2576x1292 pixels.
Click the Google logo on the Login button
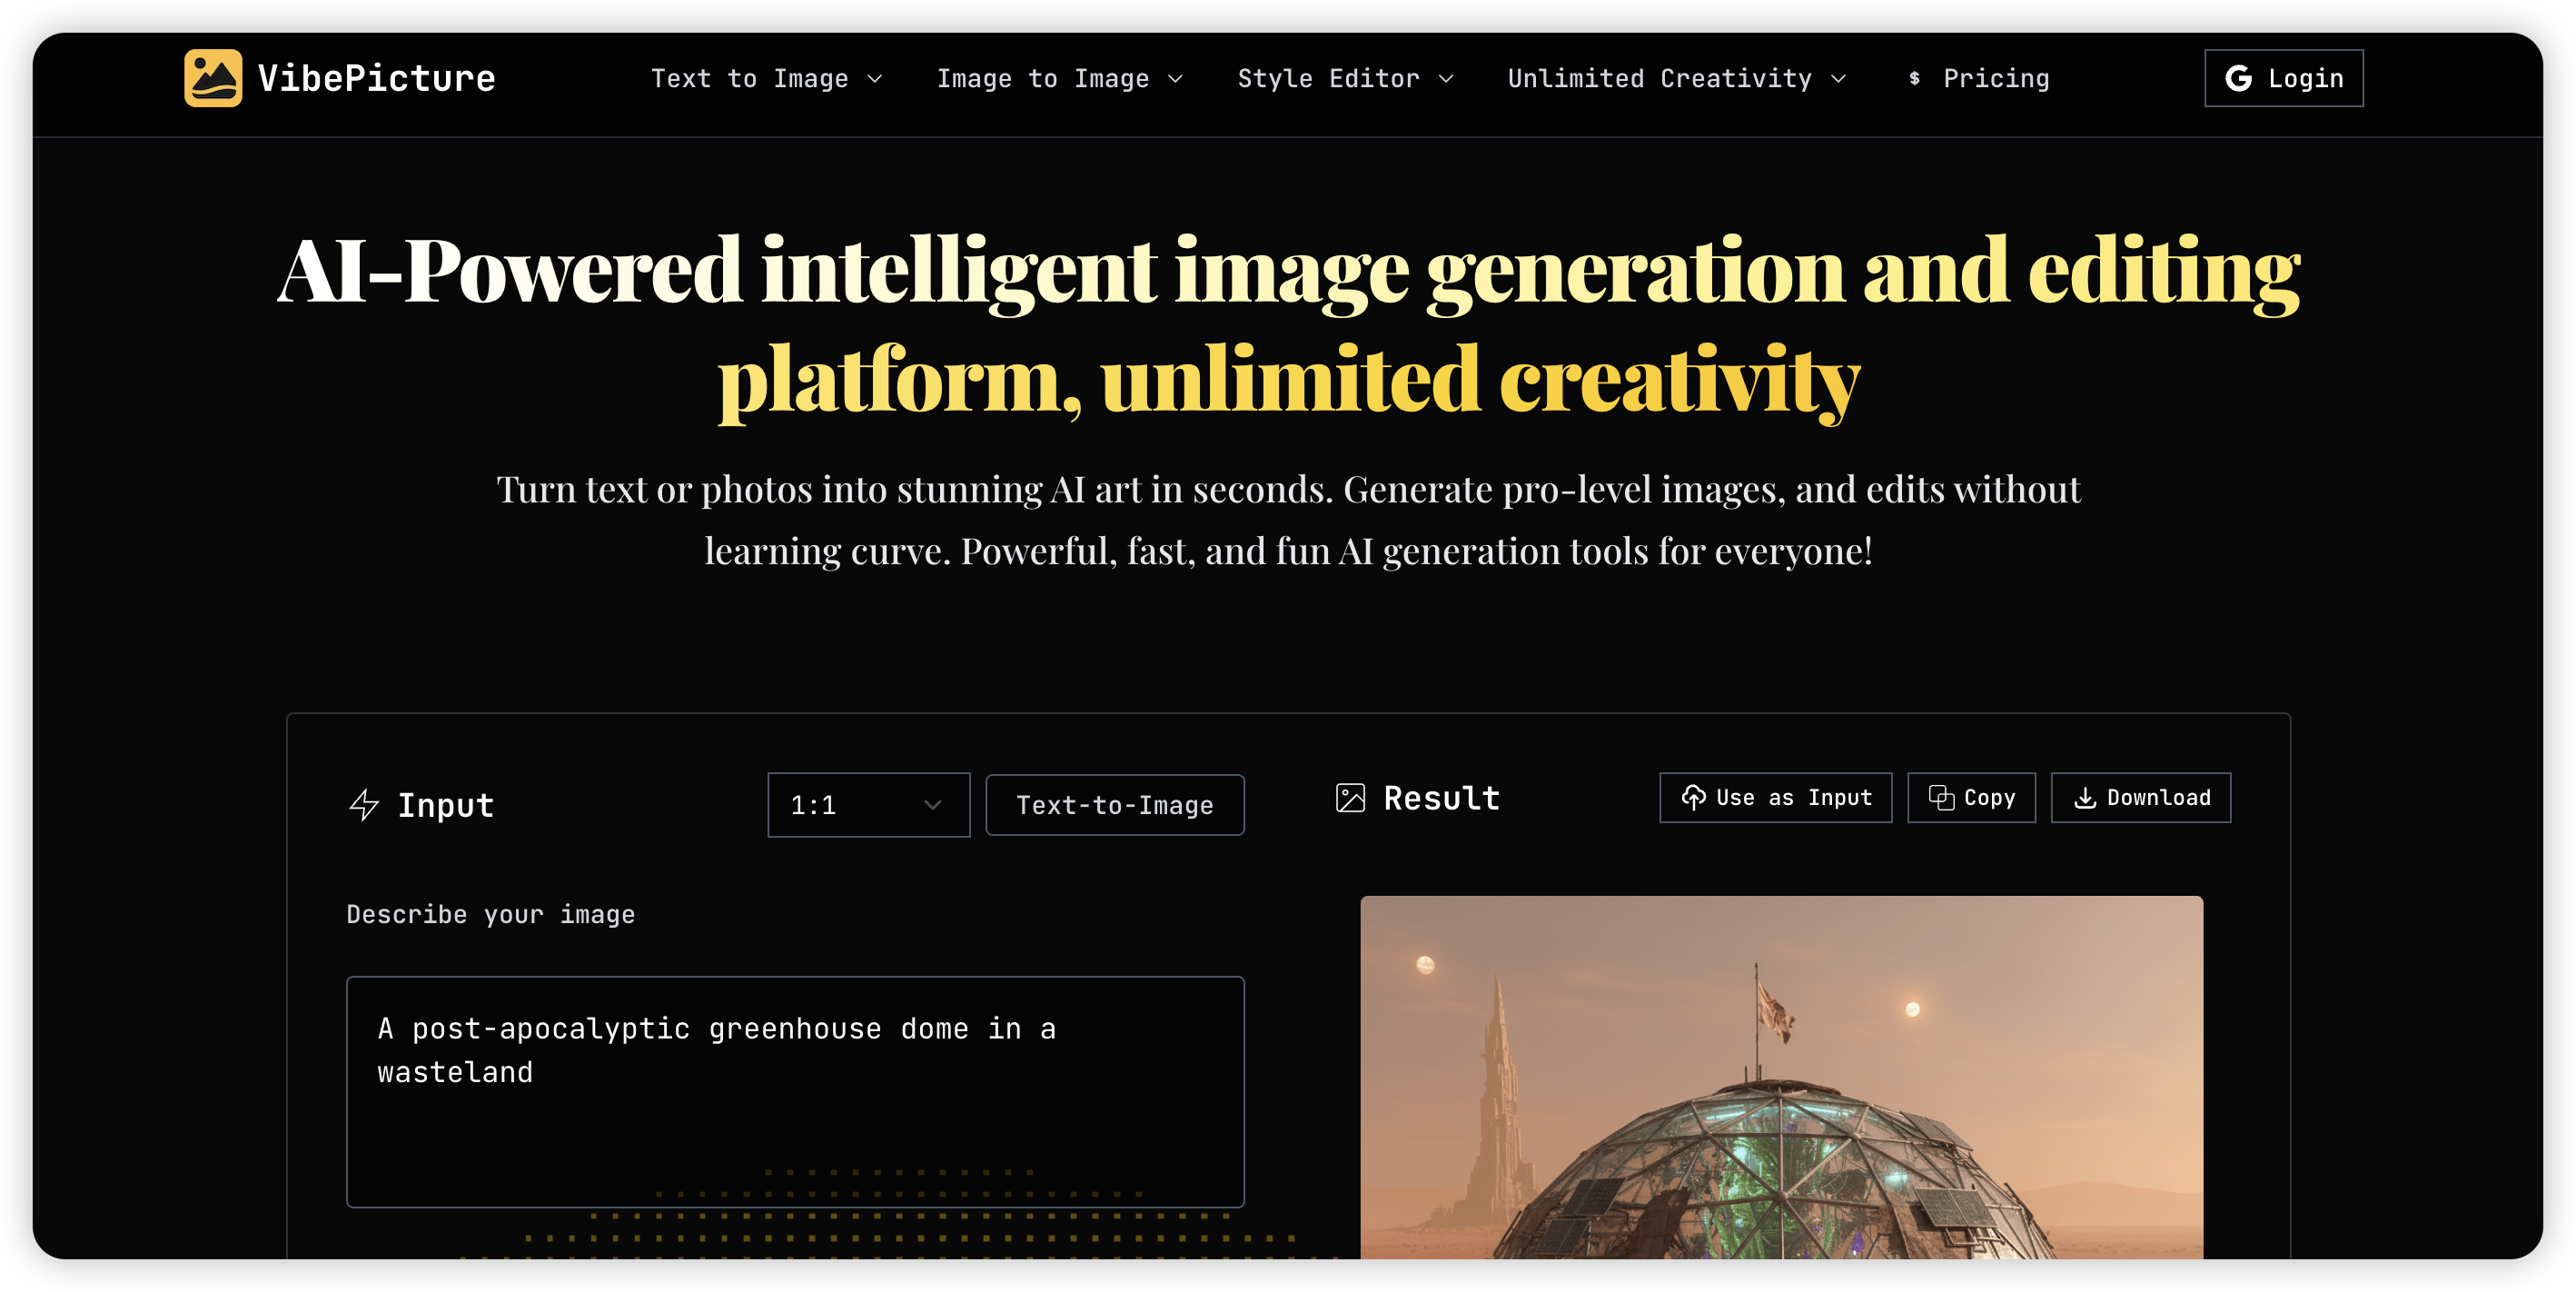click(2239, 77)
